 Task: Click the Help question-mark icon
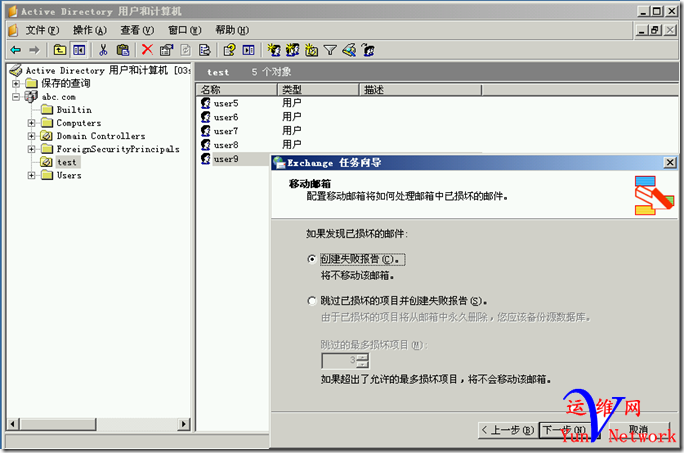229,50
